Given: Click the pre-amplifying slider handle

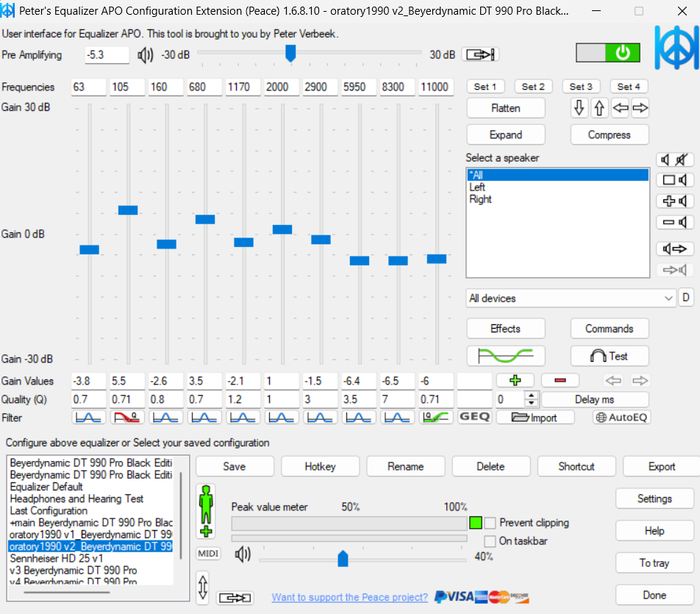Looking at the screenshot, I should click(x=291, y=53).
